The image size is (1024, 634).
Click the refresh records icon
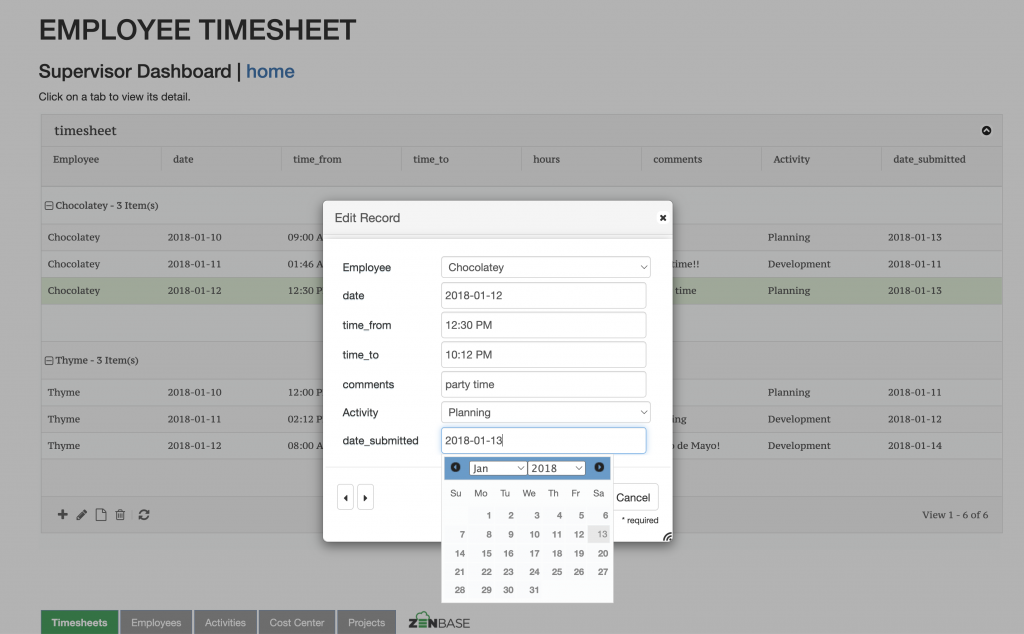[143, 514]
